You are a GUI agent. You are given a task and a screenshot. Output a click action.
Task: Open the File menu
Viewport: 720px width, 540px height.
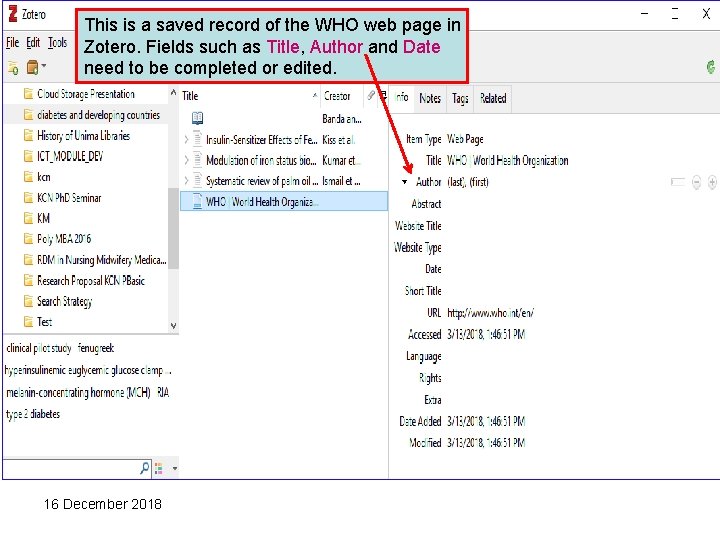[x=12, y=43]
